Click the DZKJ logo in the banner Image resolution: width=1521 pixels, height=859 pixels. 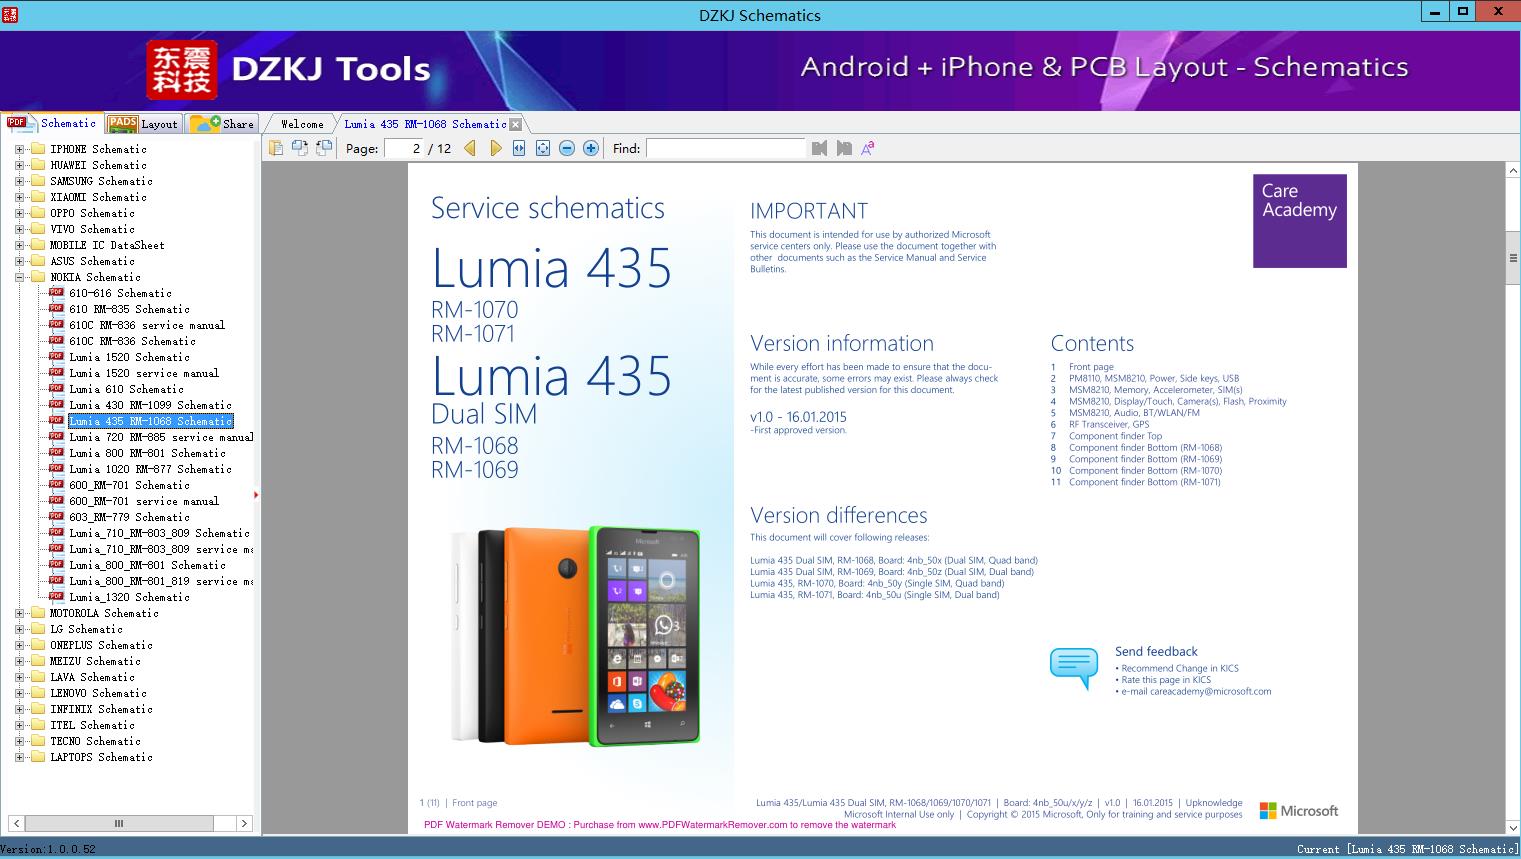point(182,70)
